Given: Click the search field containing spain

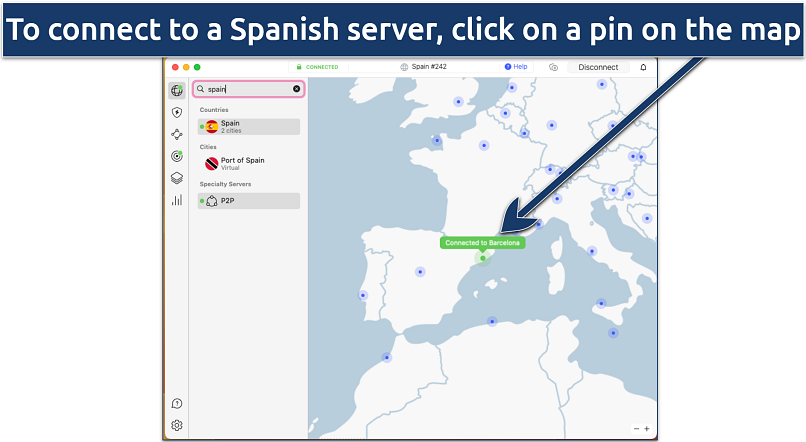Looking at the screenshot, I should point(247,89).
